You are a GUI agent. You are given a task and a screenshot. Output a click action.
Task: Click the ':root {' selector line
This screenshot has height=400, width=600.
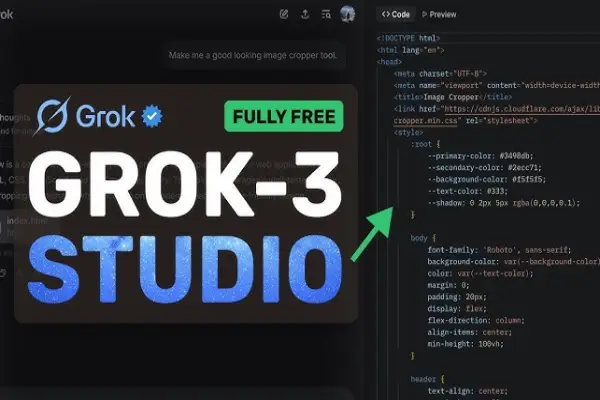tap(425, 144)
